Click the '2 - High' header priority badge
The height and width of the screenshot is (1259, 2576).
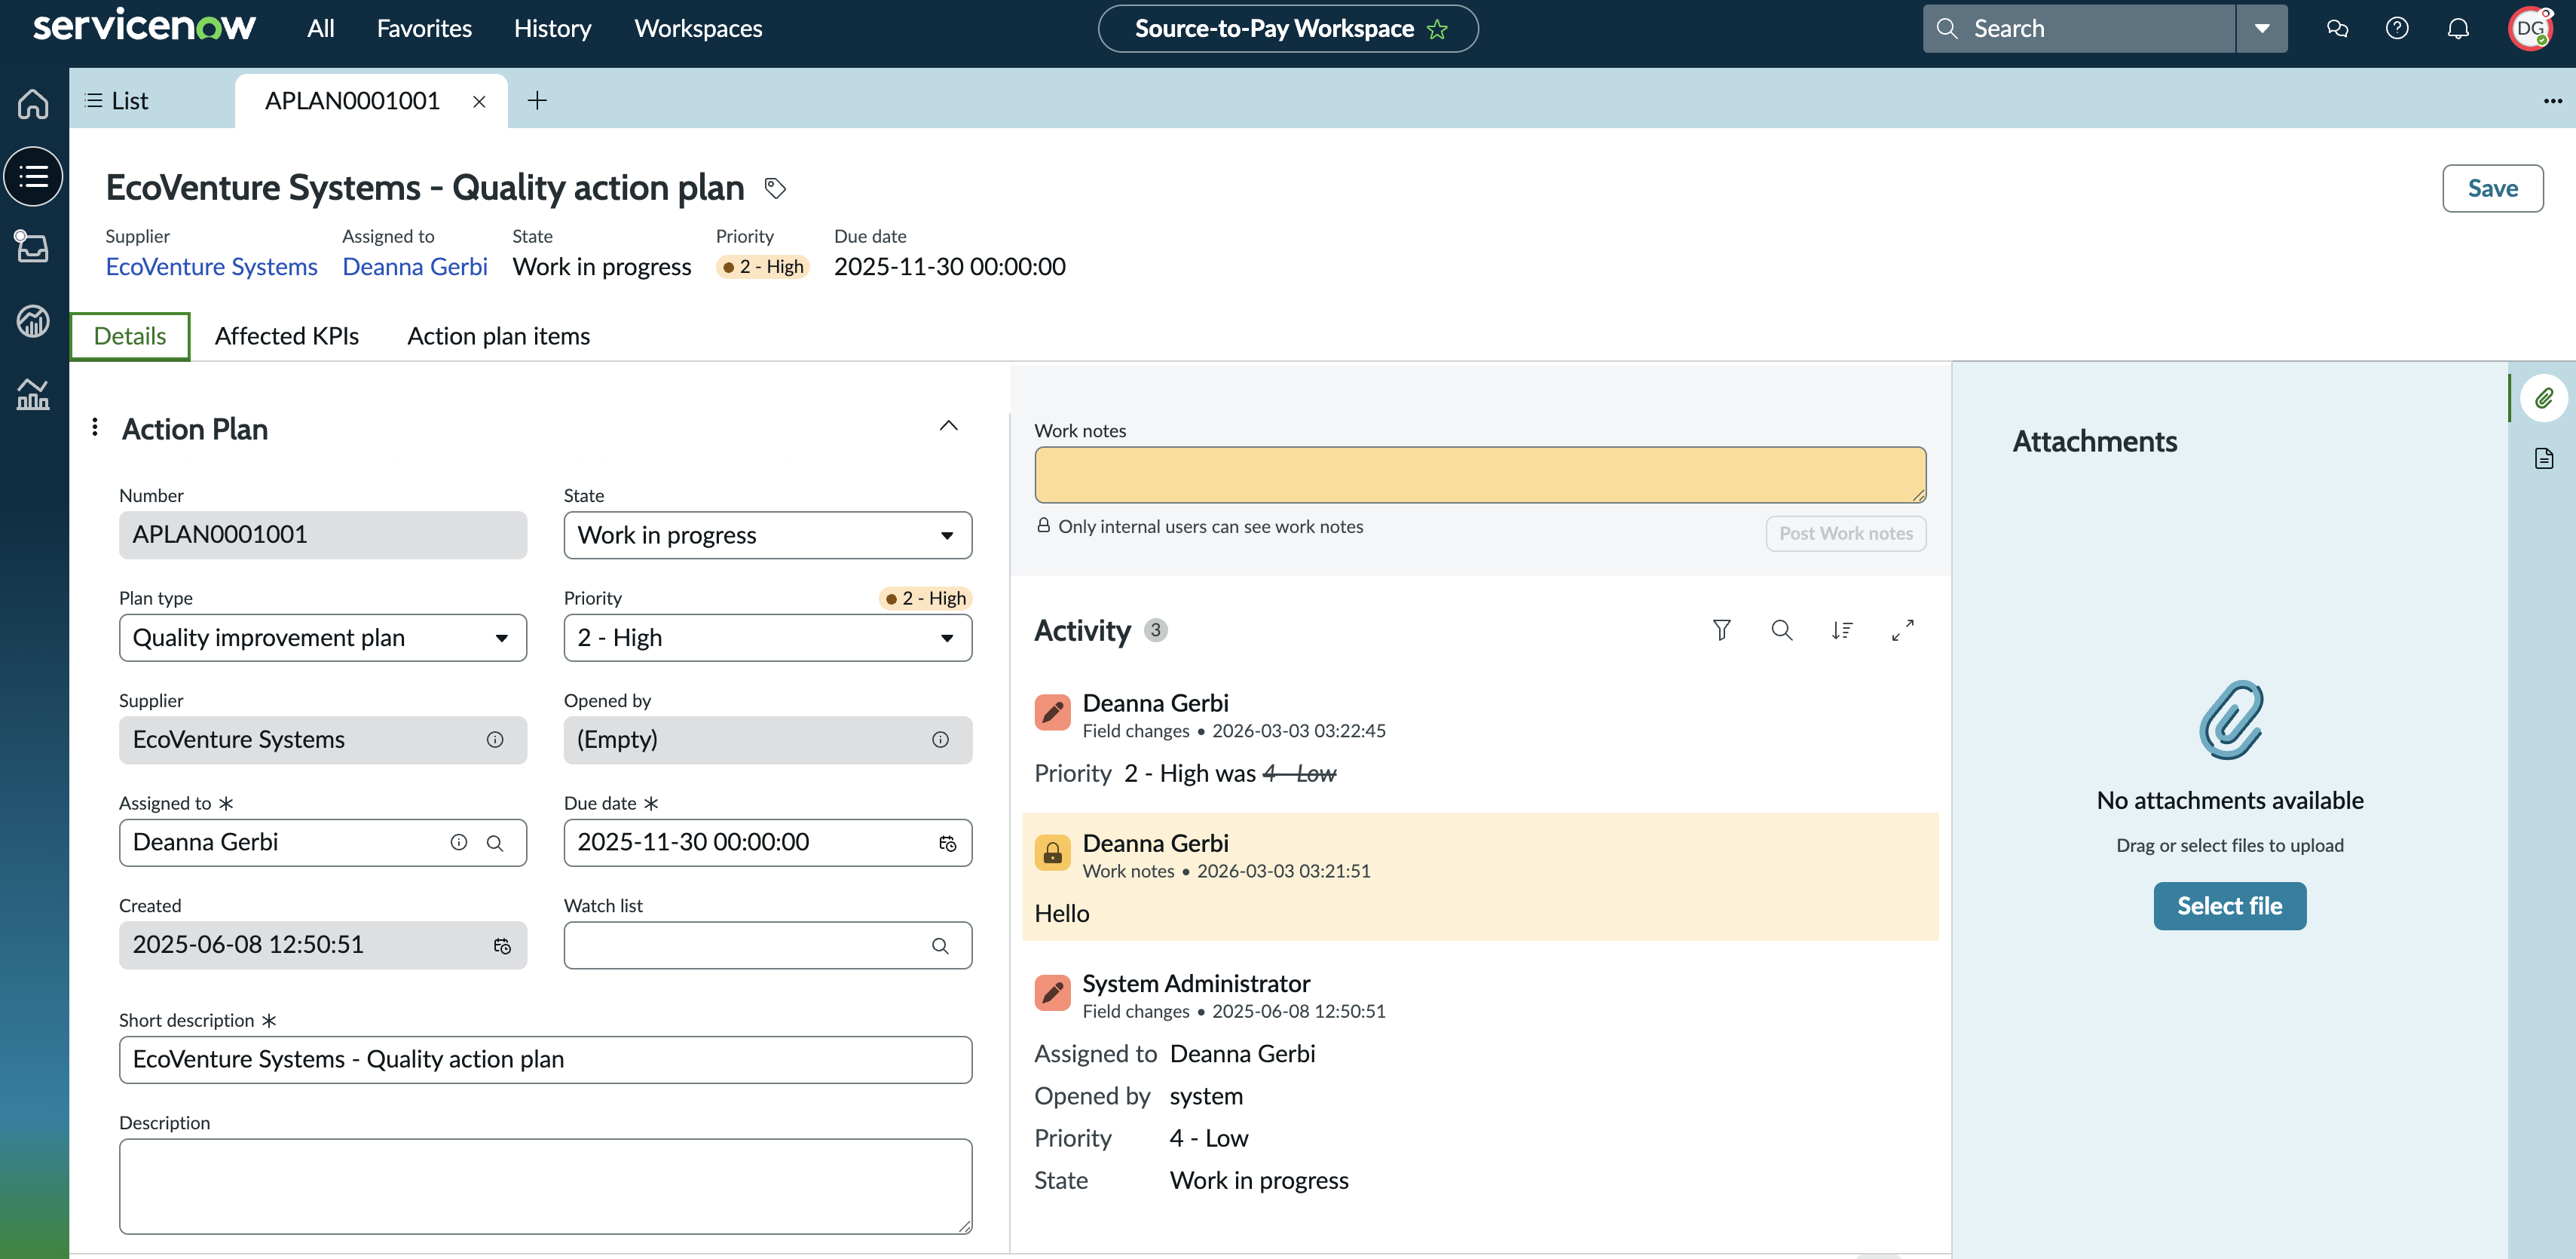[x=762, y=267]
